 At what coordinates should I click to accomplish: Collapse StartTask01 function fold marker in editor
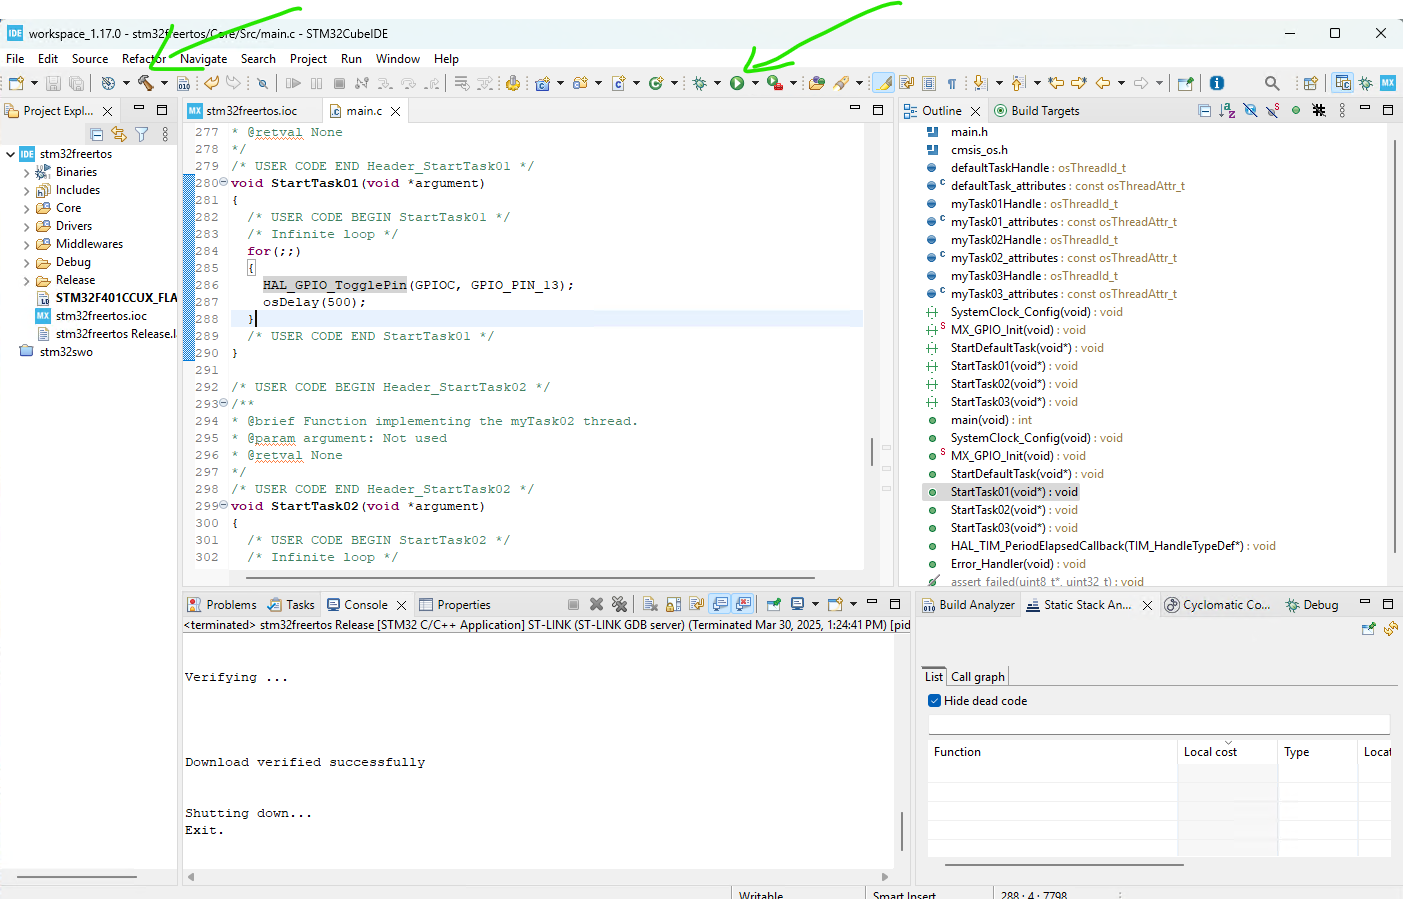click(223, 182)
